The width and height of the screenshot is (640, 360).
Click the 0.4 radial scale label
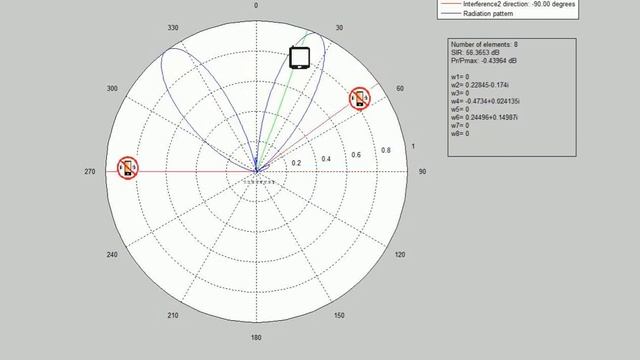coord(326,159)
